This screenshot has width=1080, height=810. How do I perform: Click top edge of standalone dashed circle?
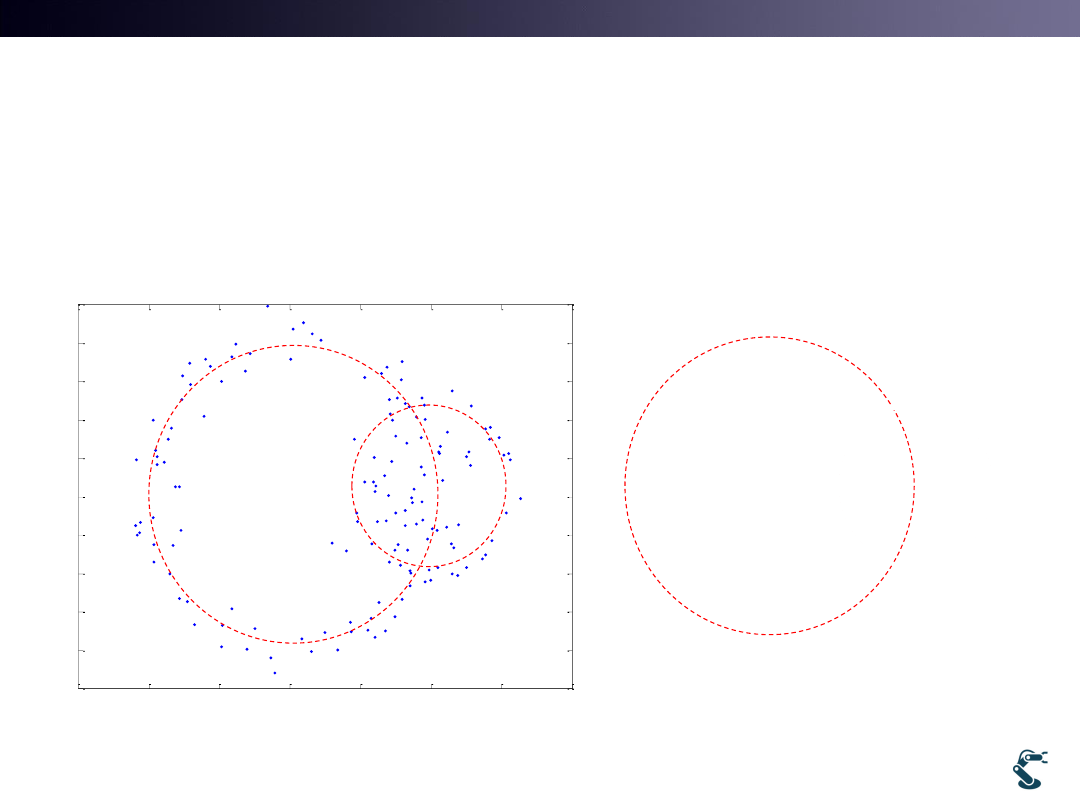(x=769, y=337)
